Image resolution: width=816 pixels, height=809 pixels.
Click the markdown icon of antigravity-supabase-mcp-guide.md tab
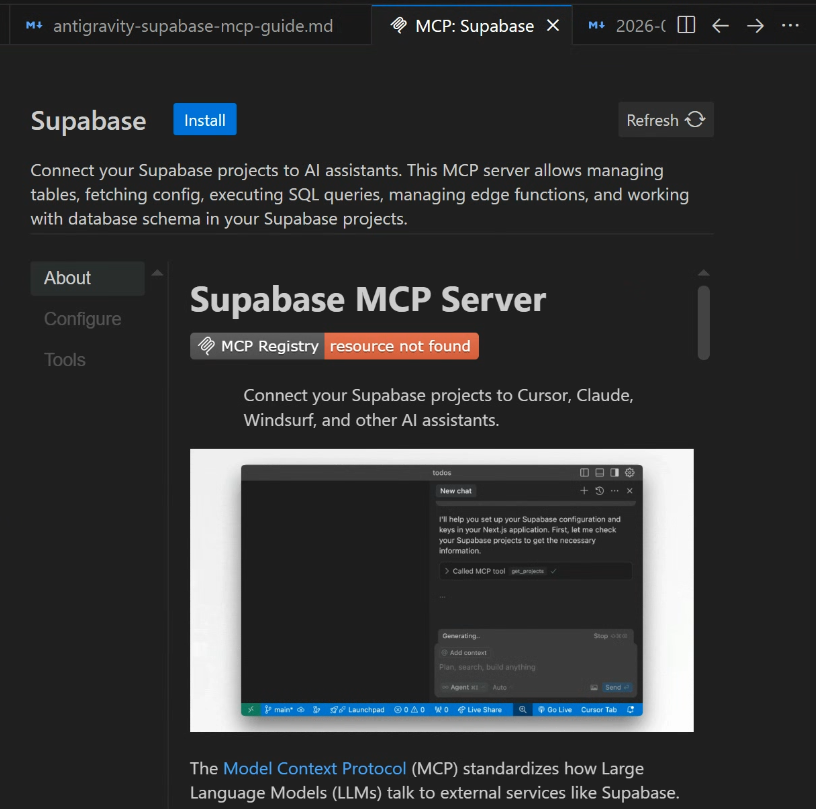pyautogui.click(x=34, y=25)
